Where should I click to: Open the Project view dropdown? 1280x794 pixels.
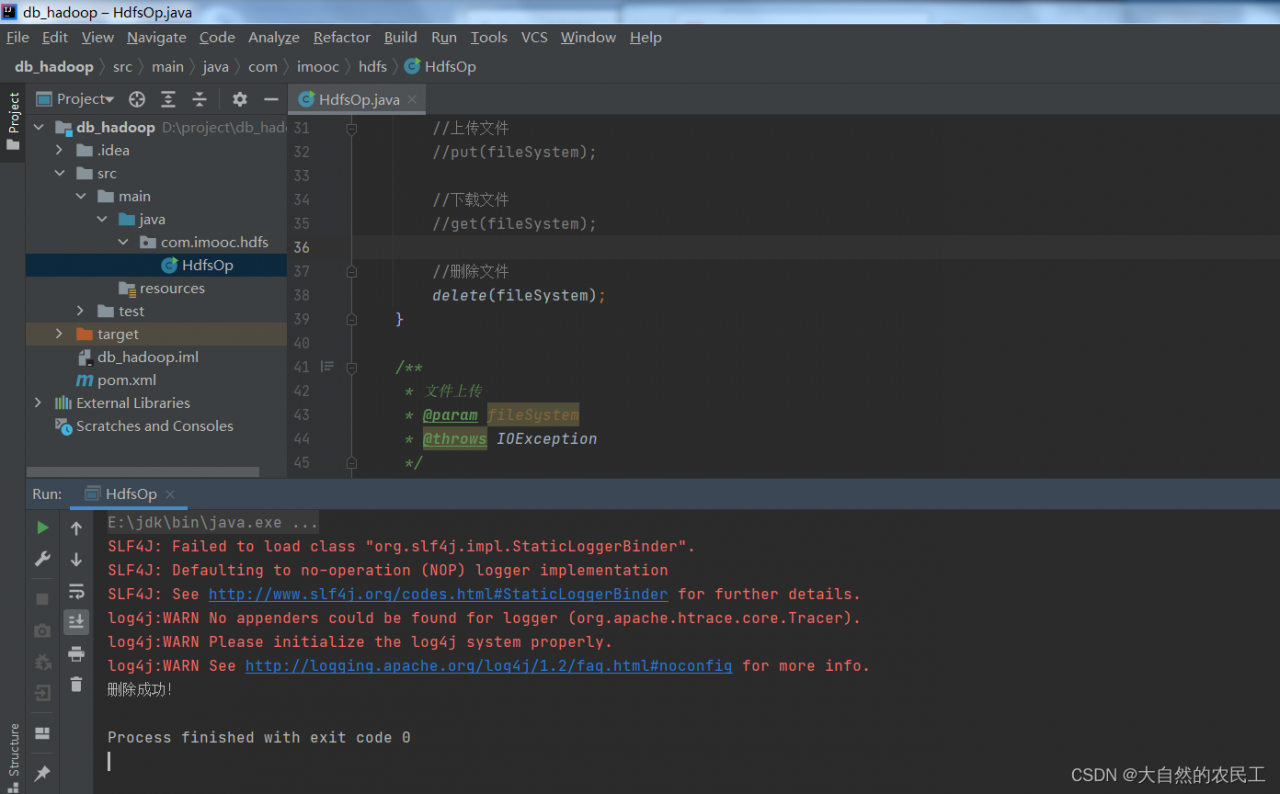tap(85, 99)
